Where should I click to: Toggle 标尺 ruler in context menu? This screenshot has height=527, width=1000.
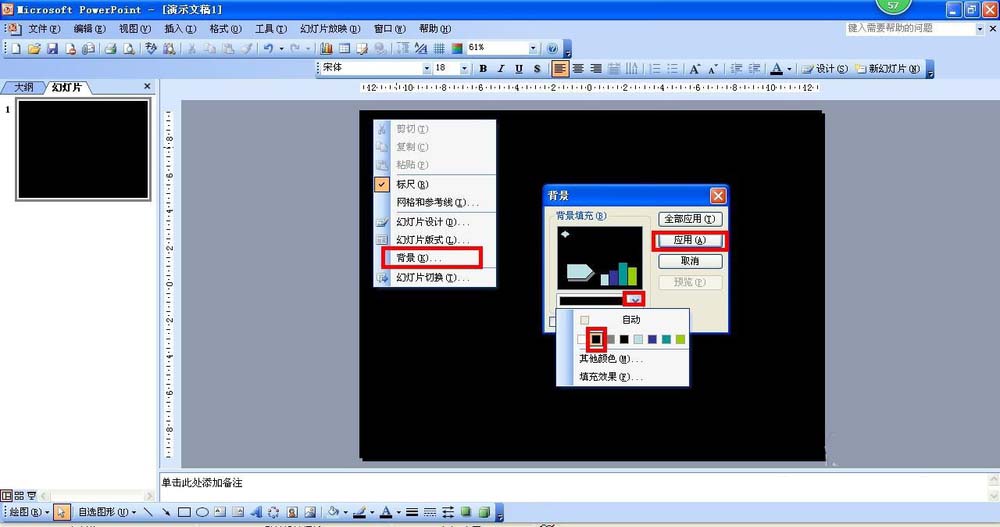[x=434, y=184]
